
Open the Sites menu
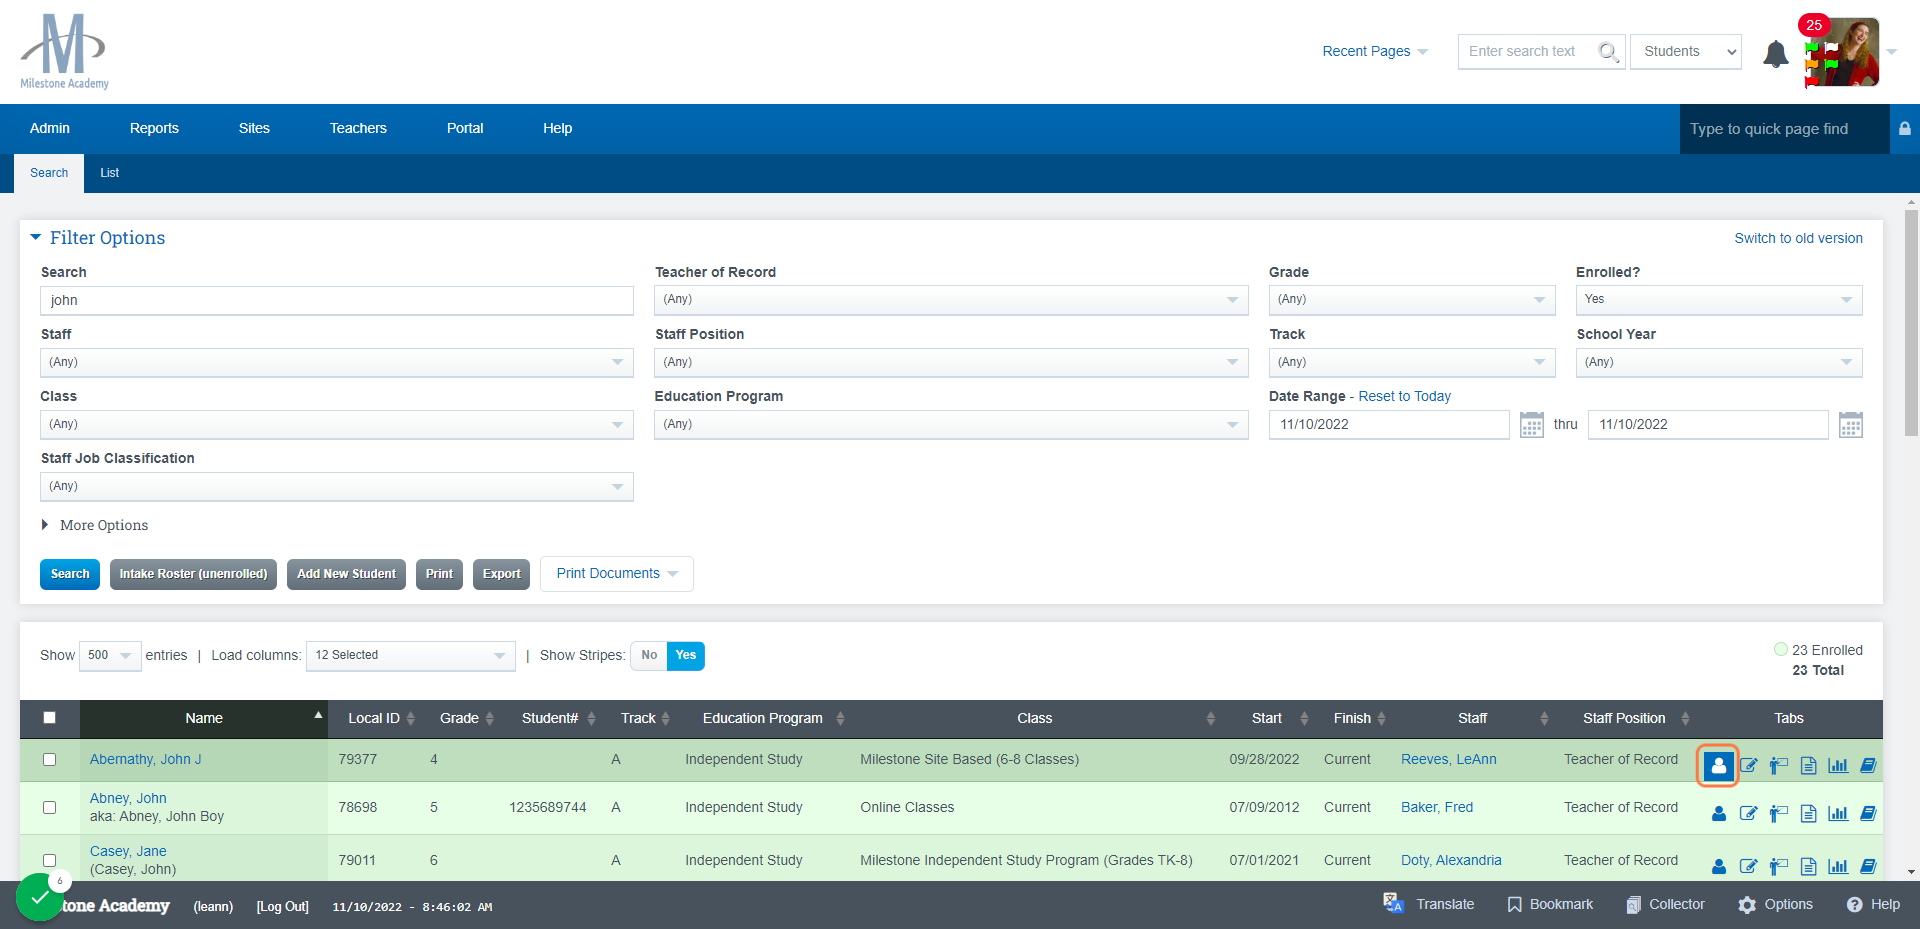254,128
